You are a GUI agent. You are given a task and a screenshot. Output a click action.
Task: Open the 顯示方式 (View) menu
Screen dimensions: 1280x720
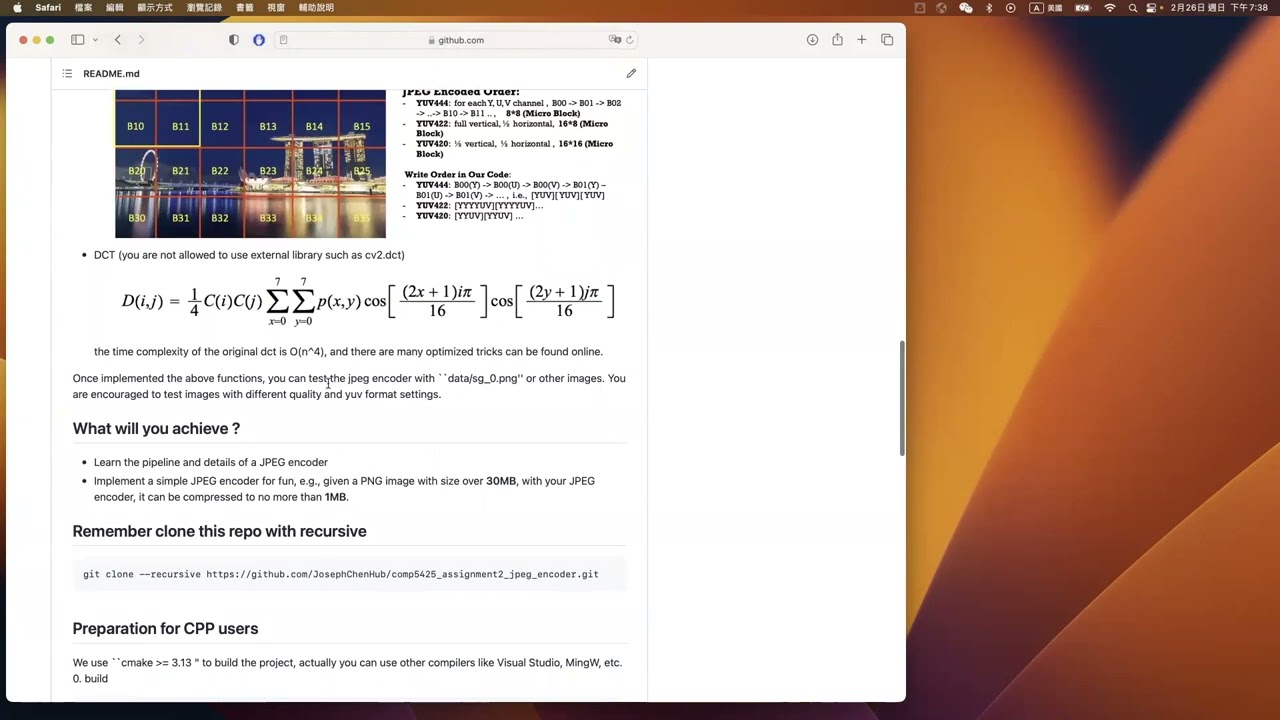click(155, 8)
